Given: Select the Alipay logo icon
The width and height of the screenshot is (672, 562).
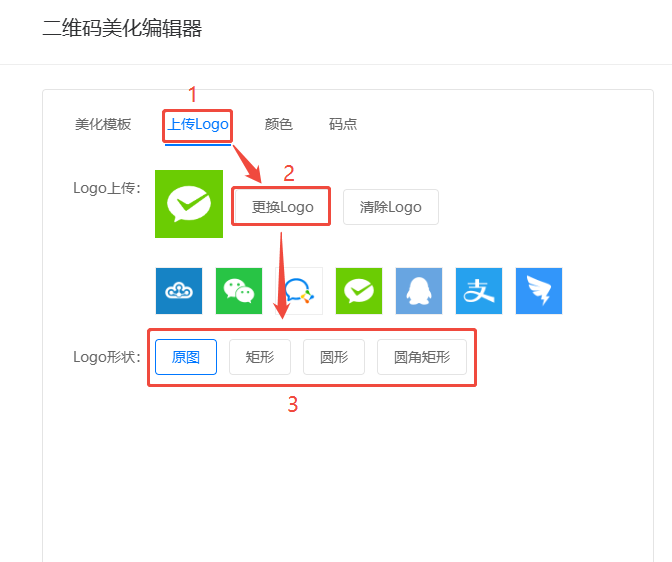Looking at the screenshot, I should click(479, 291).
